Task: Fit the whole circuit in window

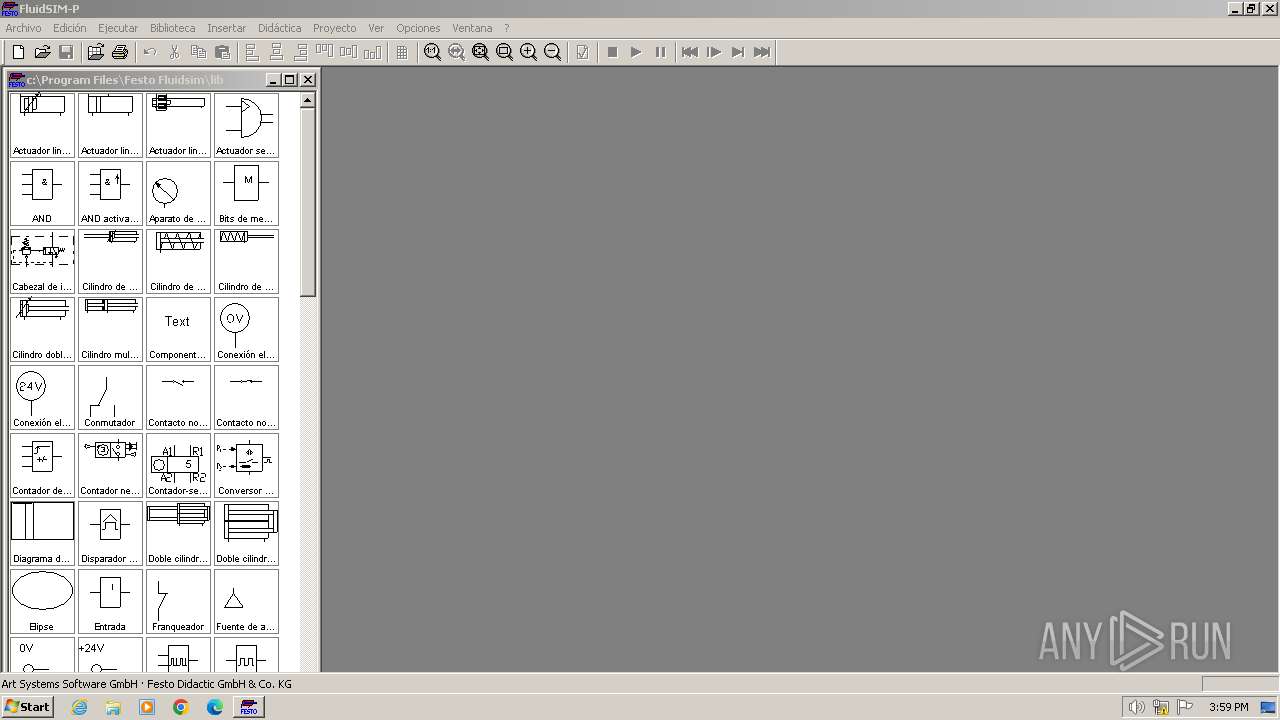Action: pos(480,52)
